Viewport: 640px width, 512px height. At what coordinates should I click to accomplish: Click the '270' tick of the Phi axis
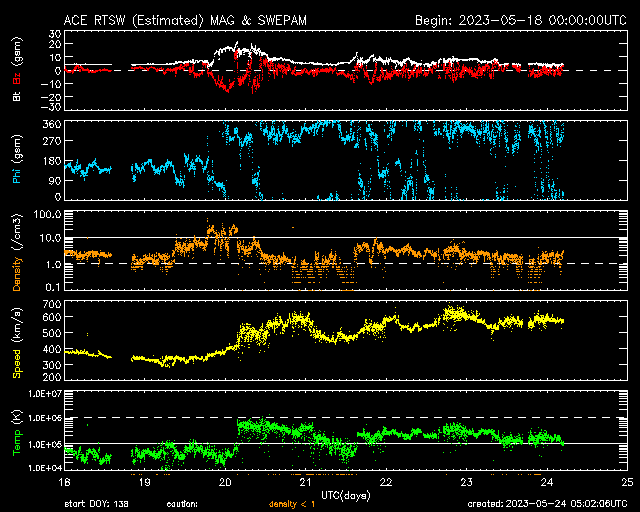tap(52, 141)
